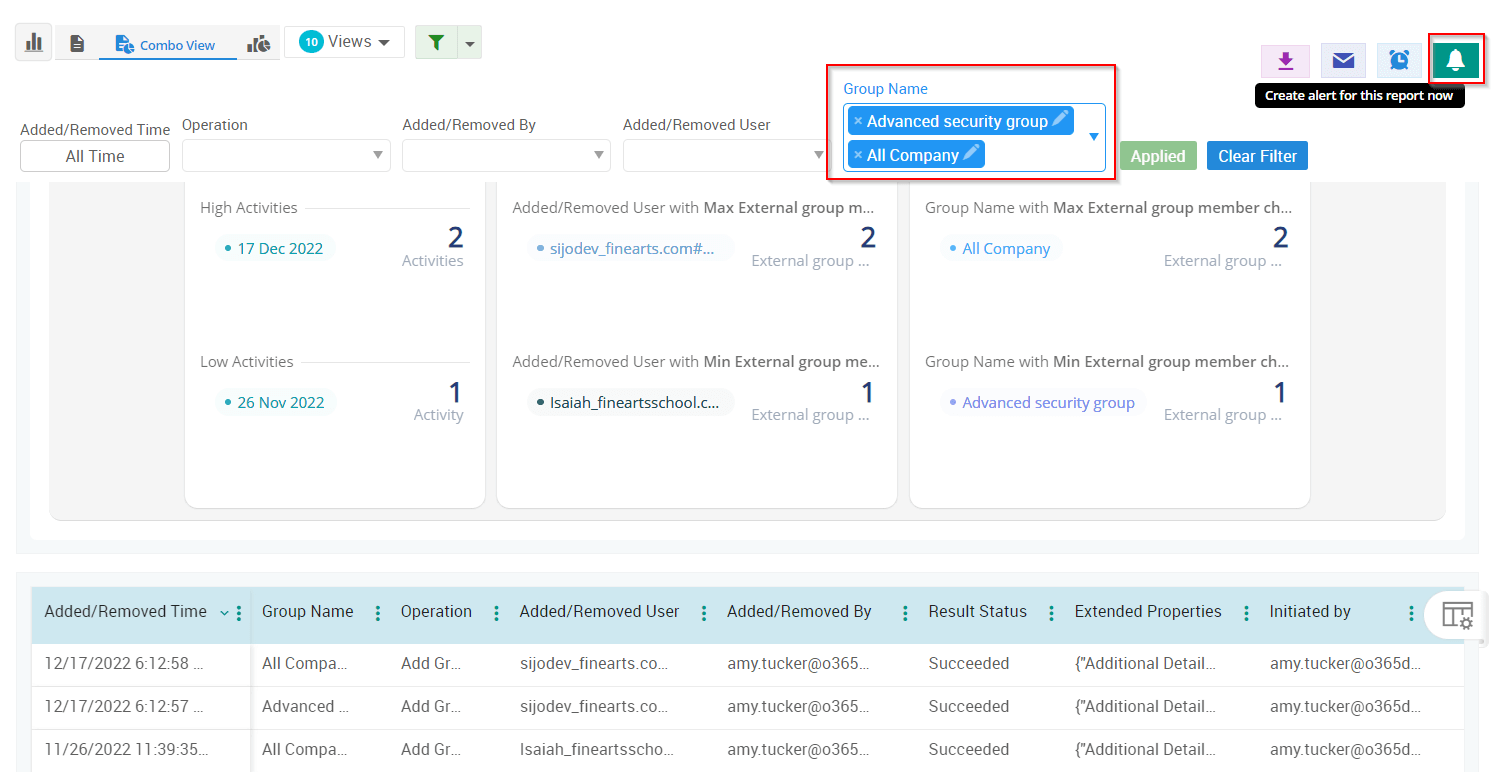Click the purple download report icon

tap(1286, 61)
